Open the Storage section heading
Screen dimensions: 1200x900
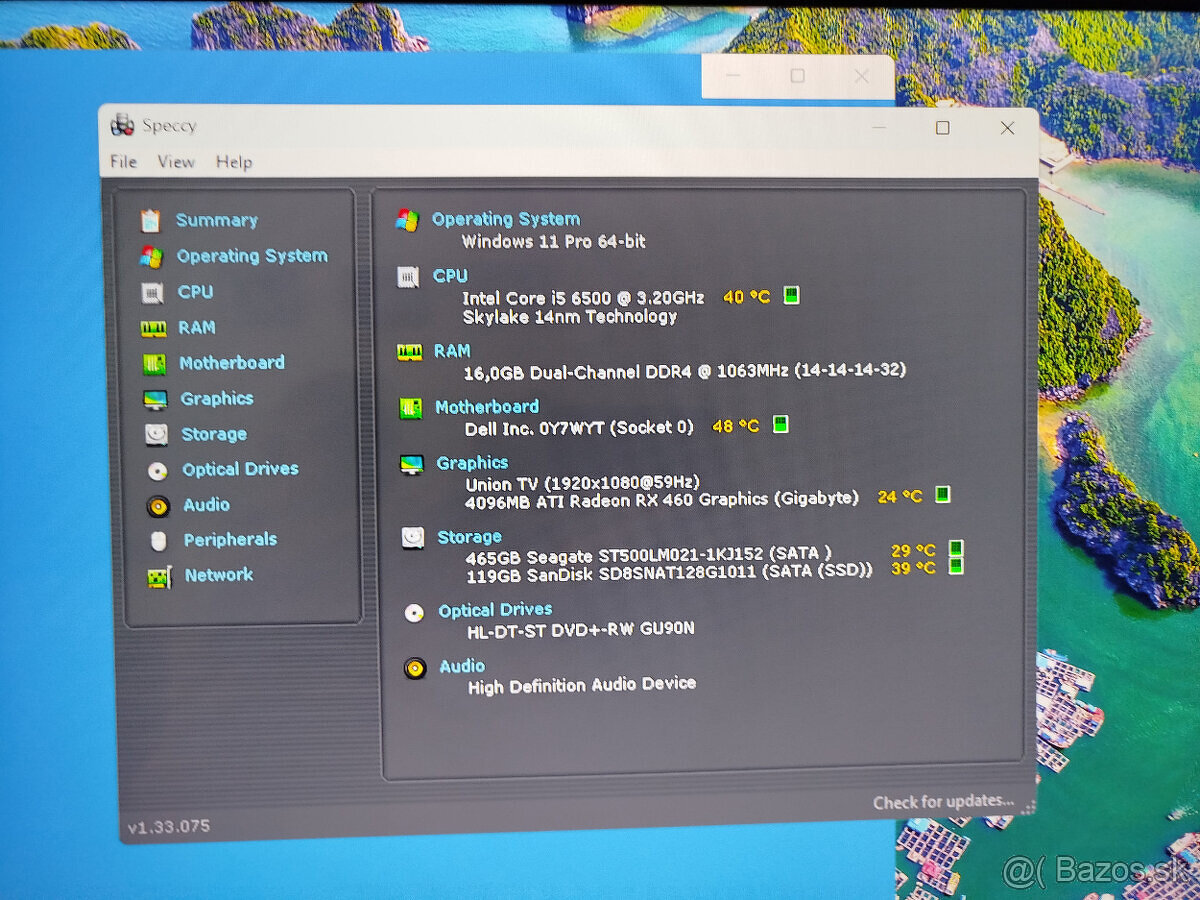click(469, 537)
